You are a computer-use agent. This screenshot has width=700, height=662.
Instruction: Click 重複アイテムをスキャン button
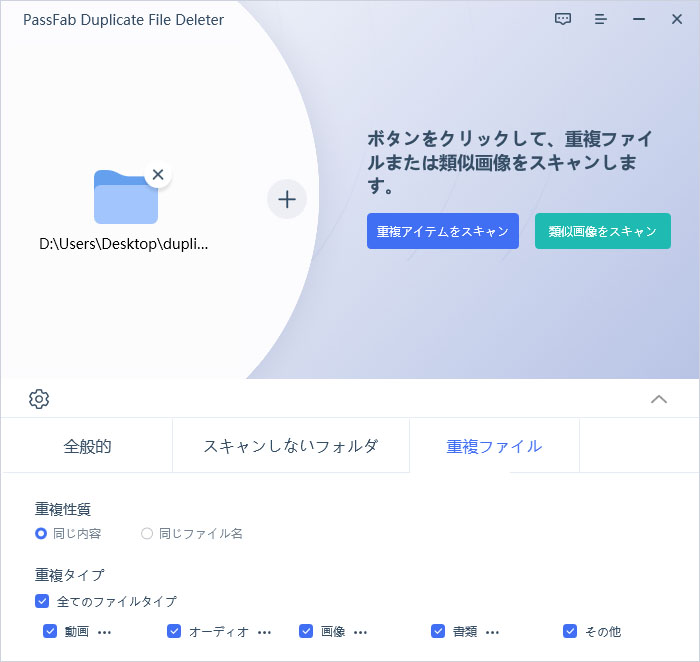pyautogui.click(x=443, y=231)
